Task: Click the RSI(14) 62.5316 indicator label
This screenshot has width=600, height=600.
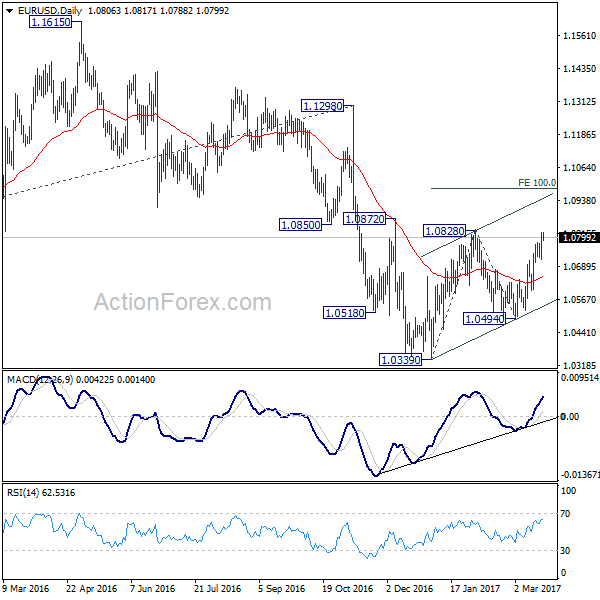Action: pyautogui.click(x=41, y=492)
